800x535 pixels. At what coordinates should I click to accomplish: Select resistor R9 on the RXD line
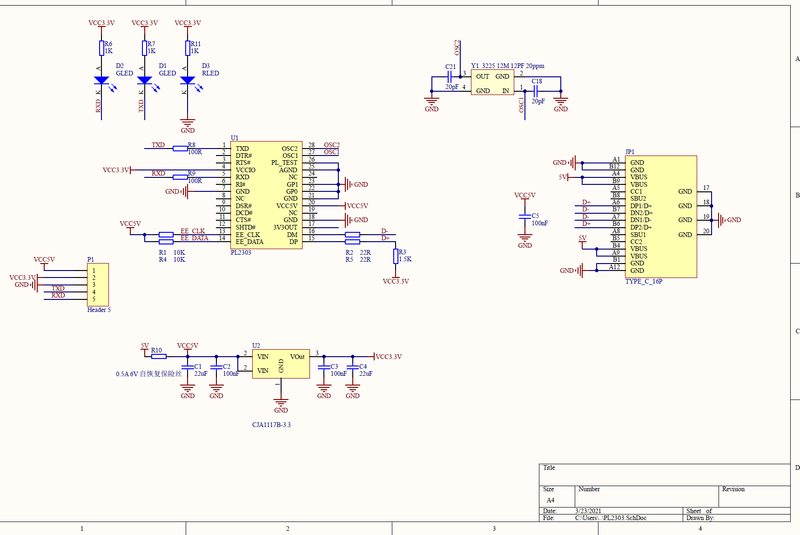point(180,177)
